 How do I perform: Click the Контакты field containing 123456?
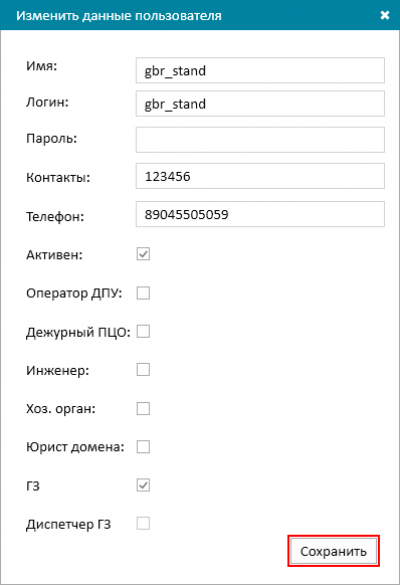(x=260, y=176)
